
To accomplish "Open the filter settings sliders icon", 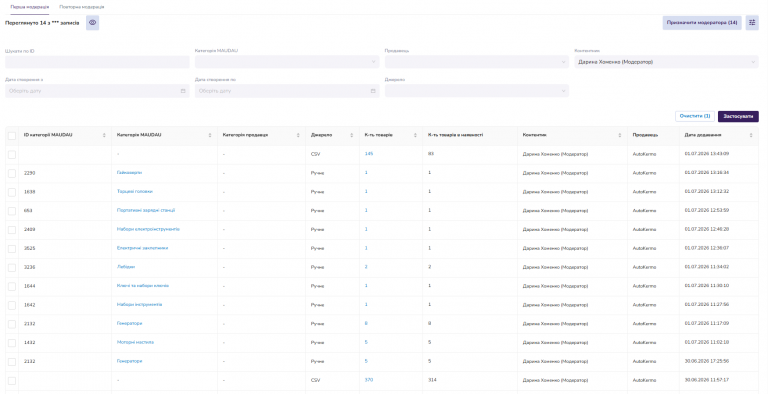I will [752, 23].
